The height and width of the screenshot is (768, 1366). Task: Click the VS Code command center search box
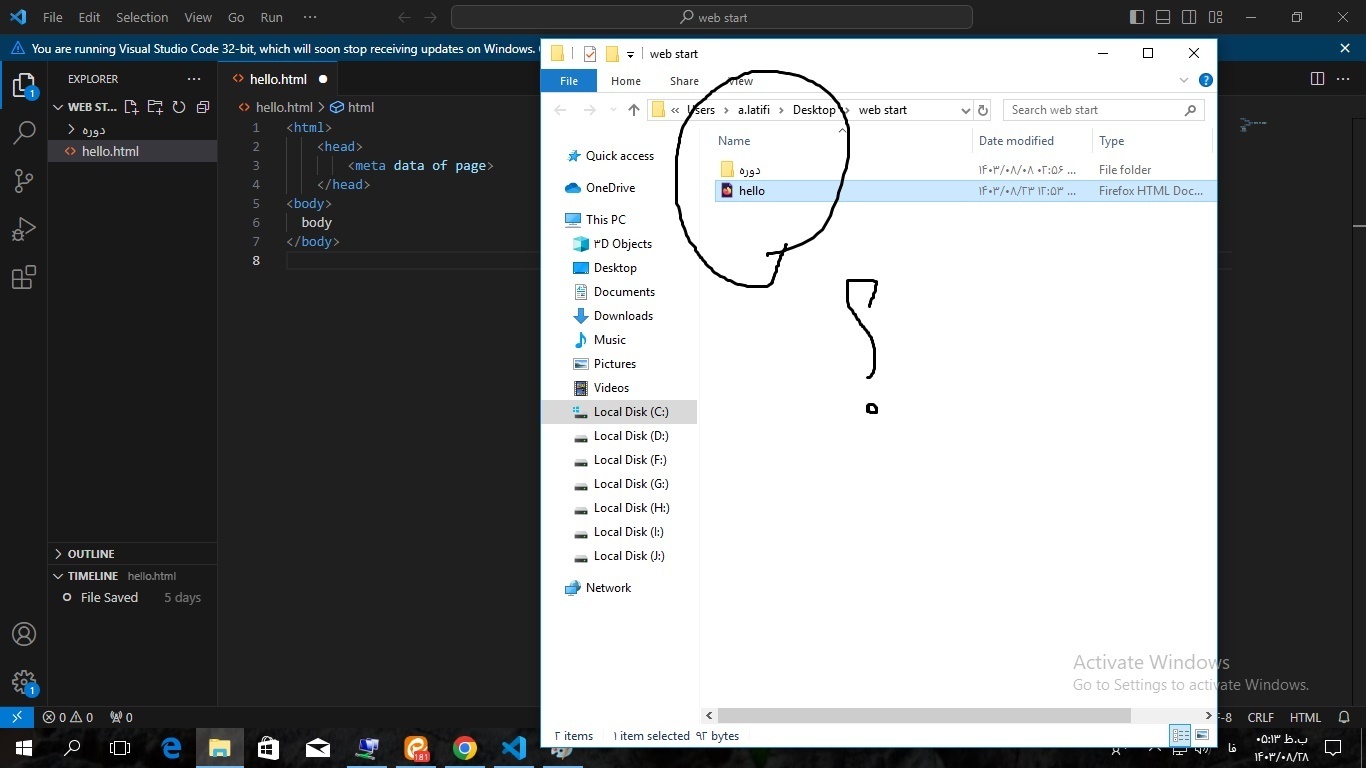tap(712, 17)
